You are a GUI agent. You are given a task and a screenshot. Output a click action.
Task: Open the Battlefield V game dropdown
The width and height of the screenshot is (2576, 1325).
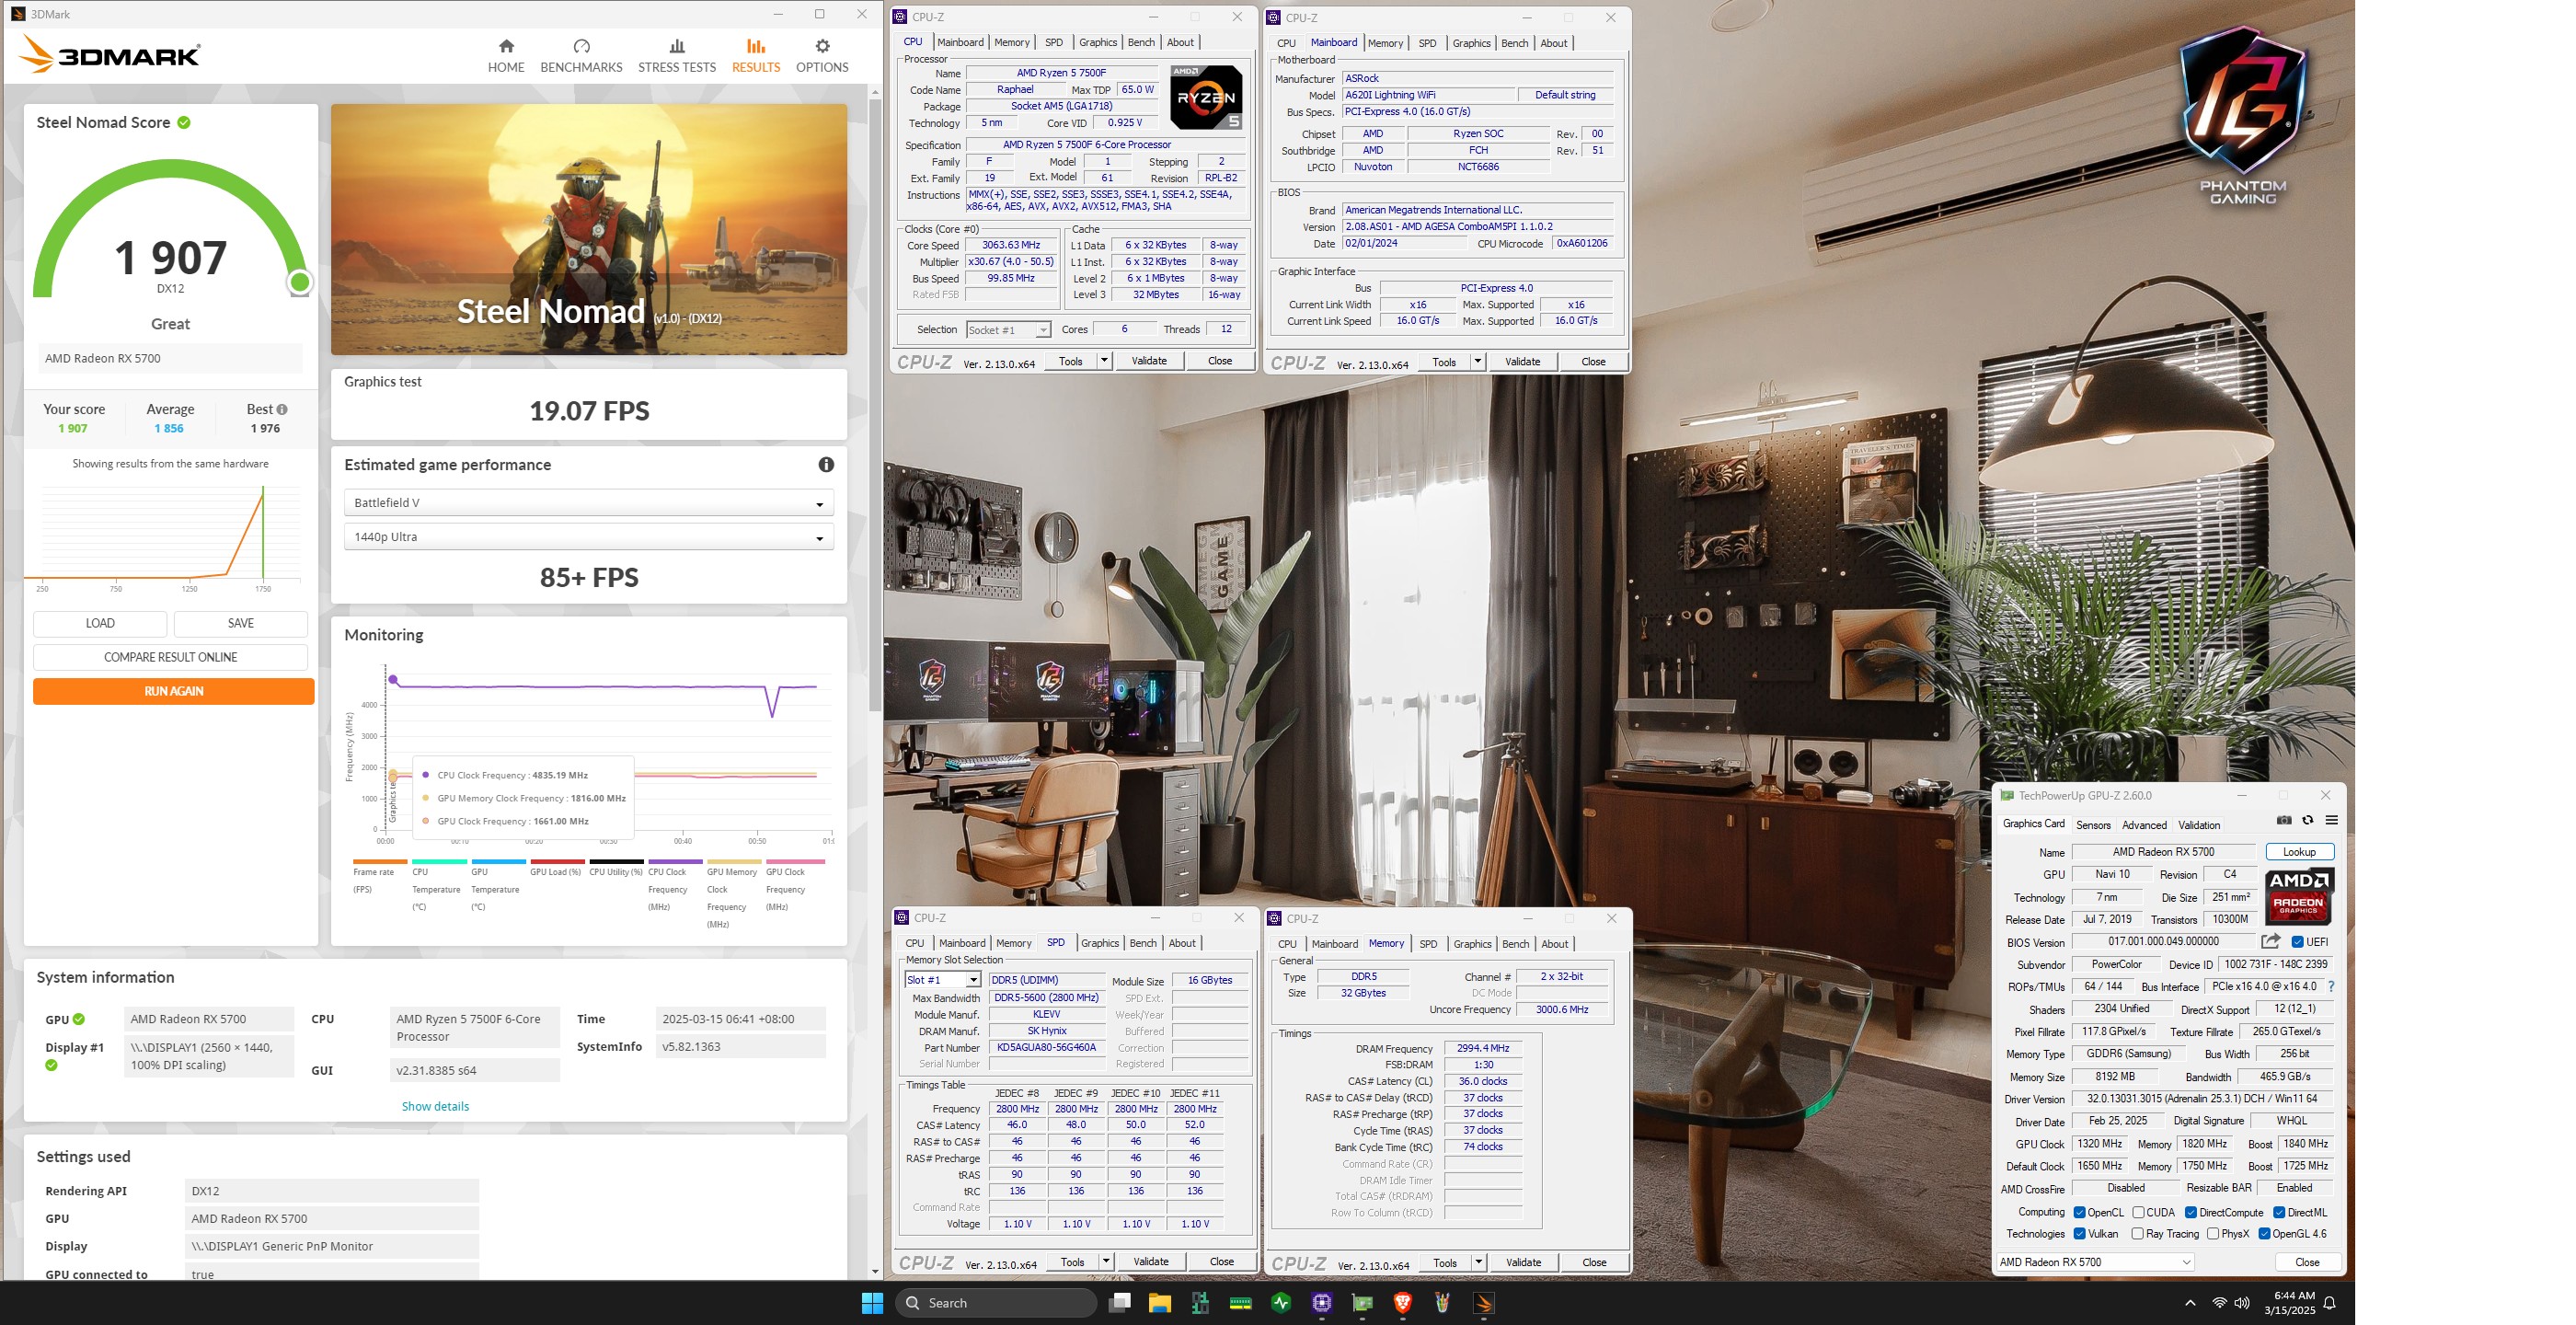[x=588, y=502]
